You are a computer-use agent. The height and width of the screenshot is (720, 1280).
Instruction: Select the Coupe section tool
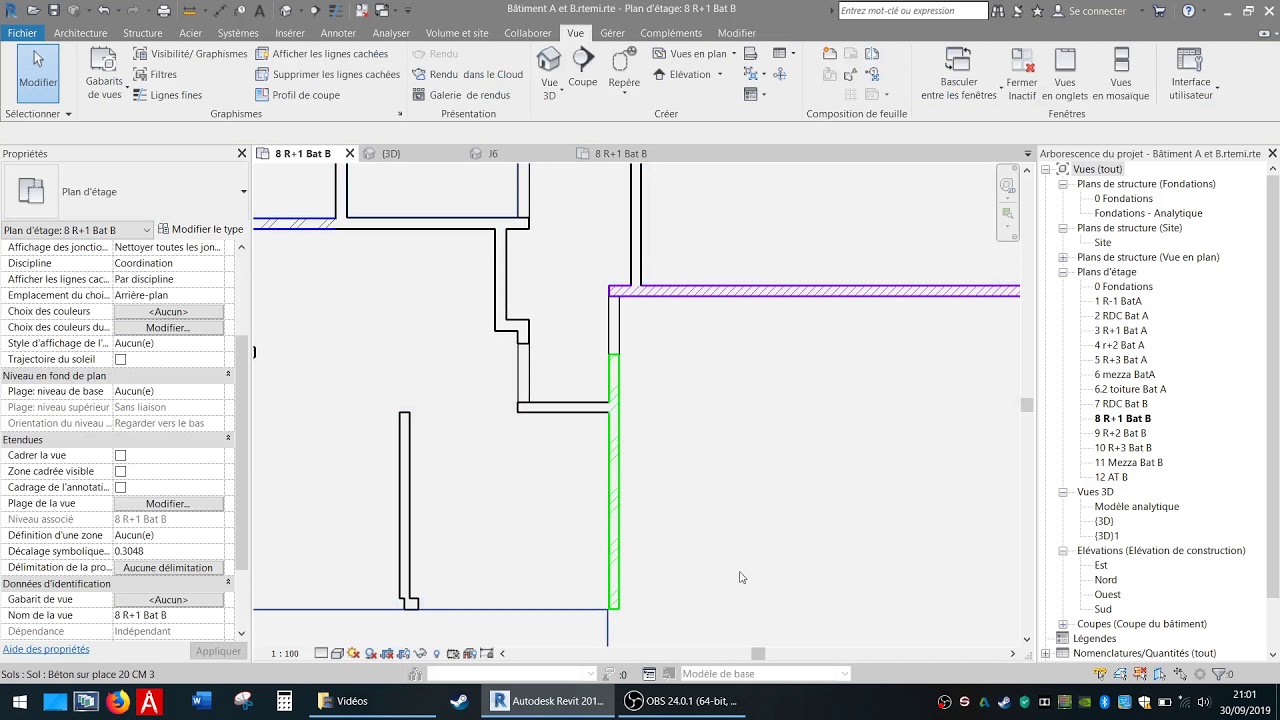(583, 68)
